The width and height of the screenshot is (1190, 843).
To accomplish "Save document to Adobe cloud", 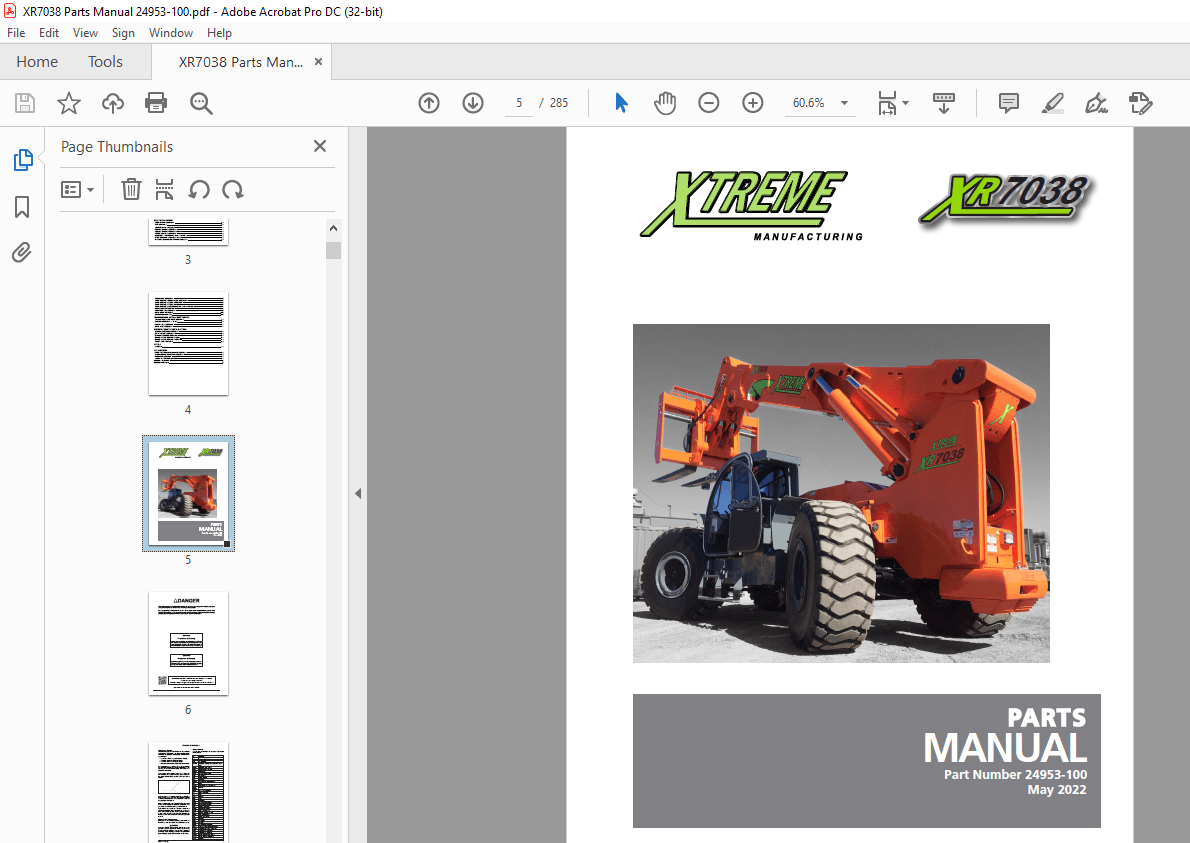I will [112, 103].
